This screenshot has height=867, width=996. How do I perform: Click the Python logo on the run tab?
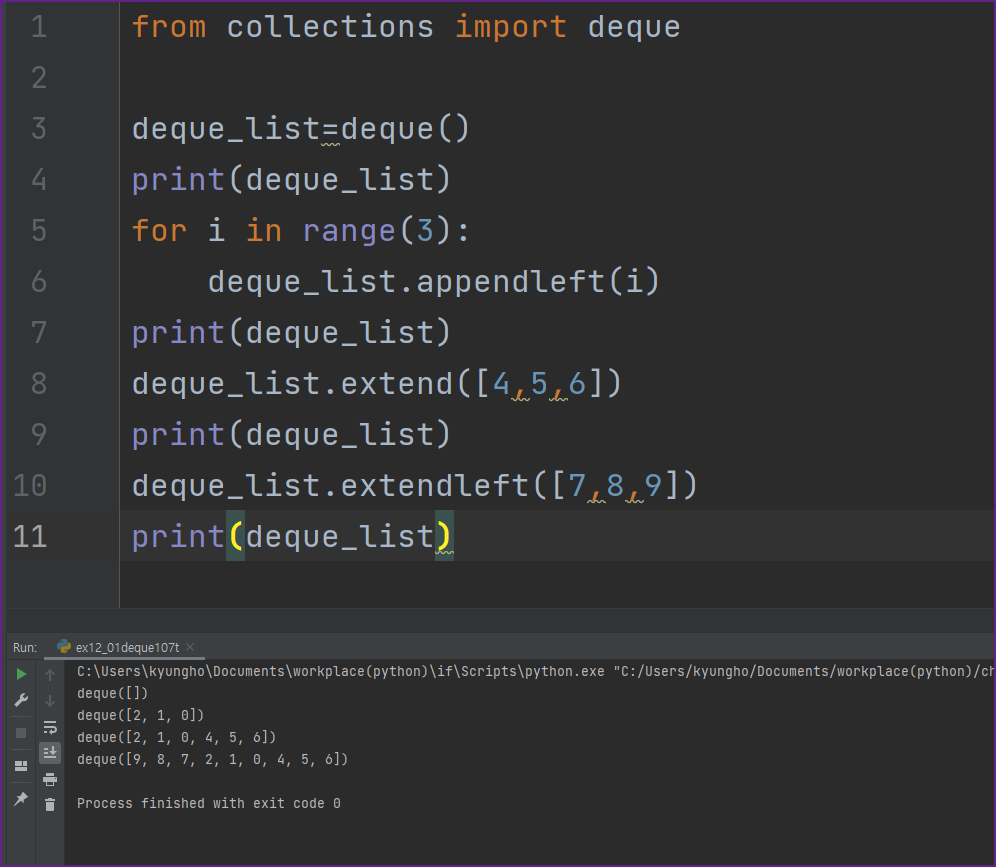(64, 646)
